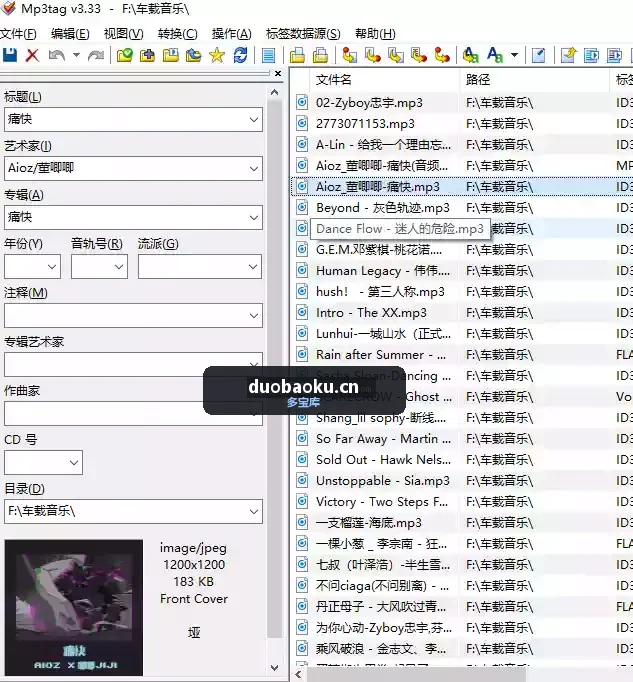Expand the Actions quick dropdown arrow
Screen dimensions: 633x682
pyautogui.click(x=515, y=55)
